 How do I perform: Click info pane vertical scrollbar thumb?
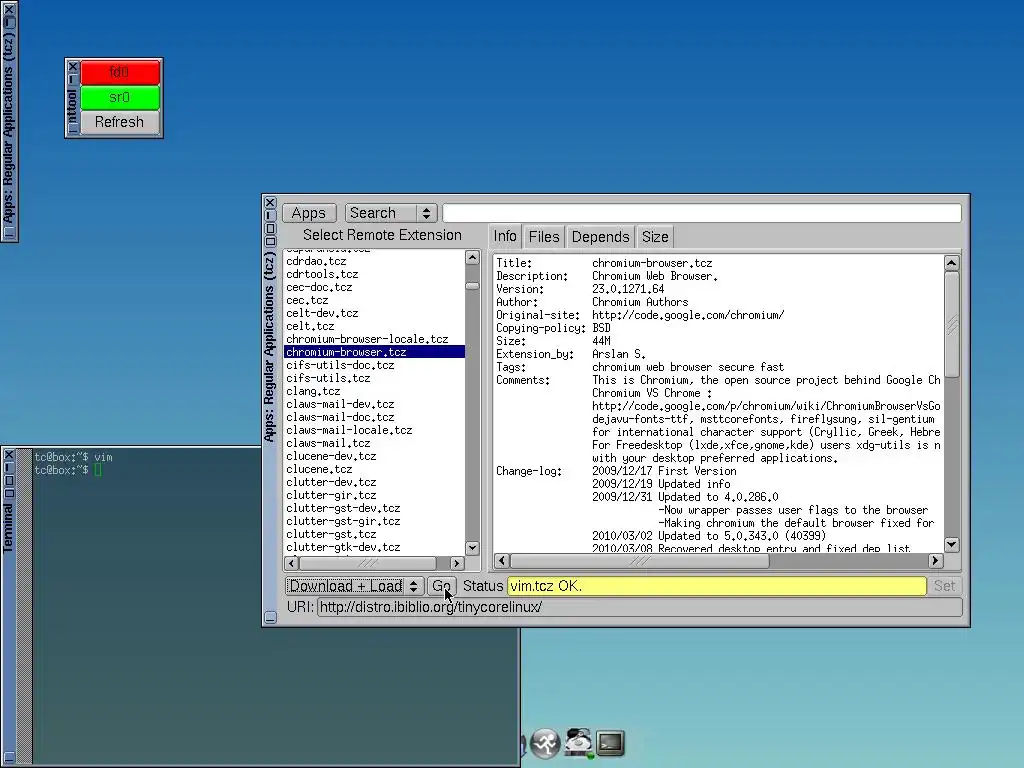tap(952, 325)
